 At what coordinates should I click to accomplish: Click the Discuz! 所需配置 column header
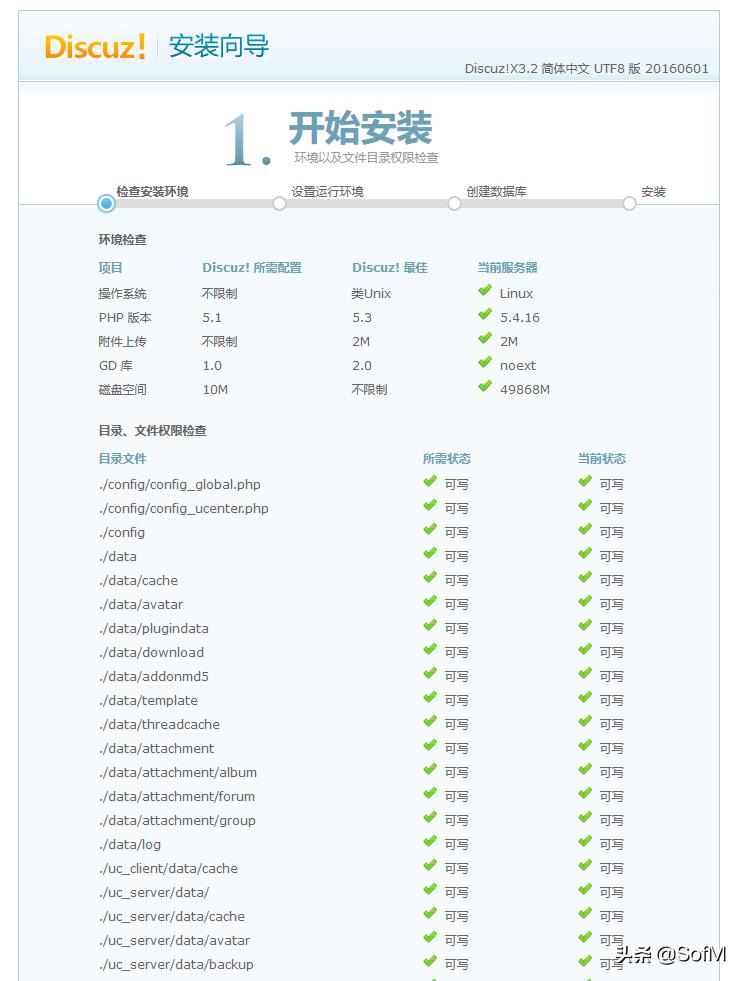pyautogui.click(x=252, y=268)
